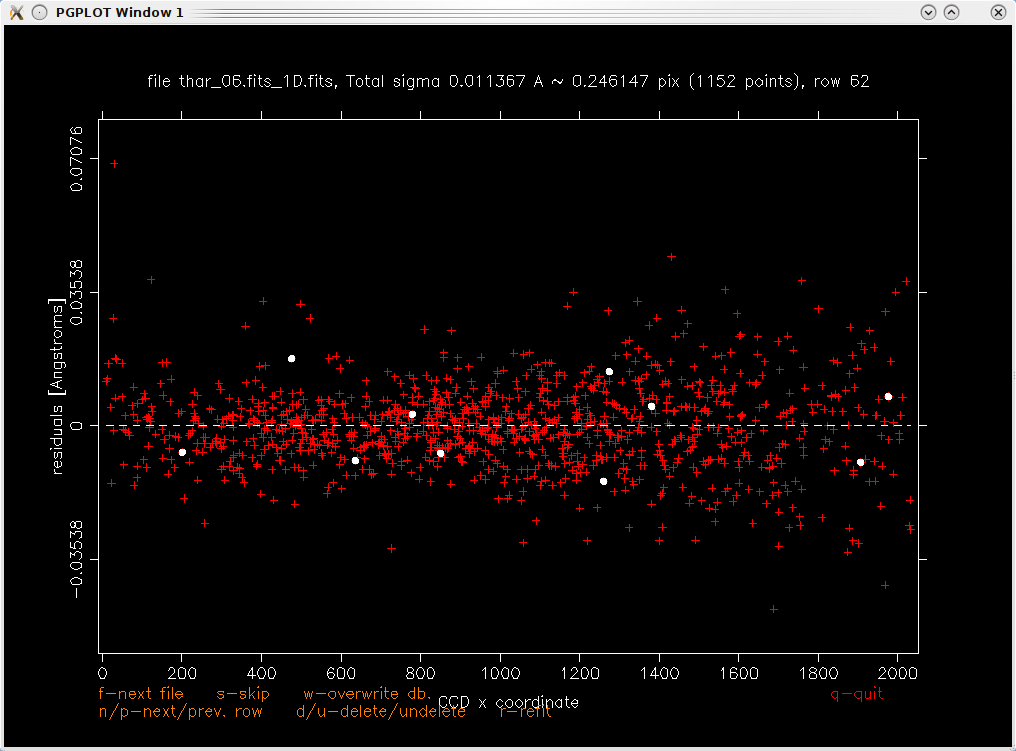Screen dimensions: 1016x751
Task: Click the 'r-refit' command text
Action: (x=525, y=711)
